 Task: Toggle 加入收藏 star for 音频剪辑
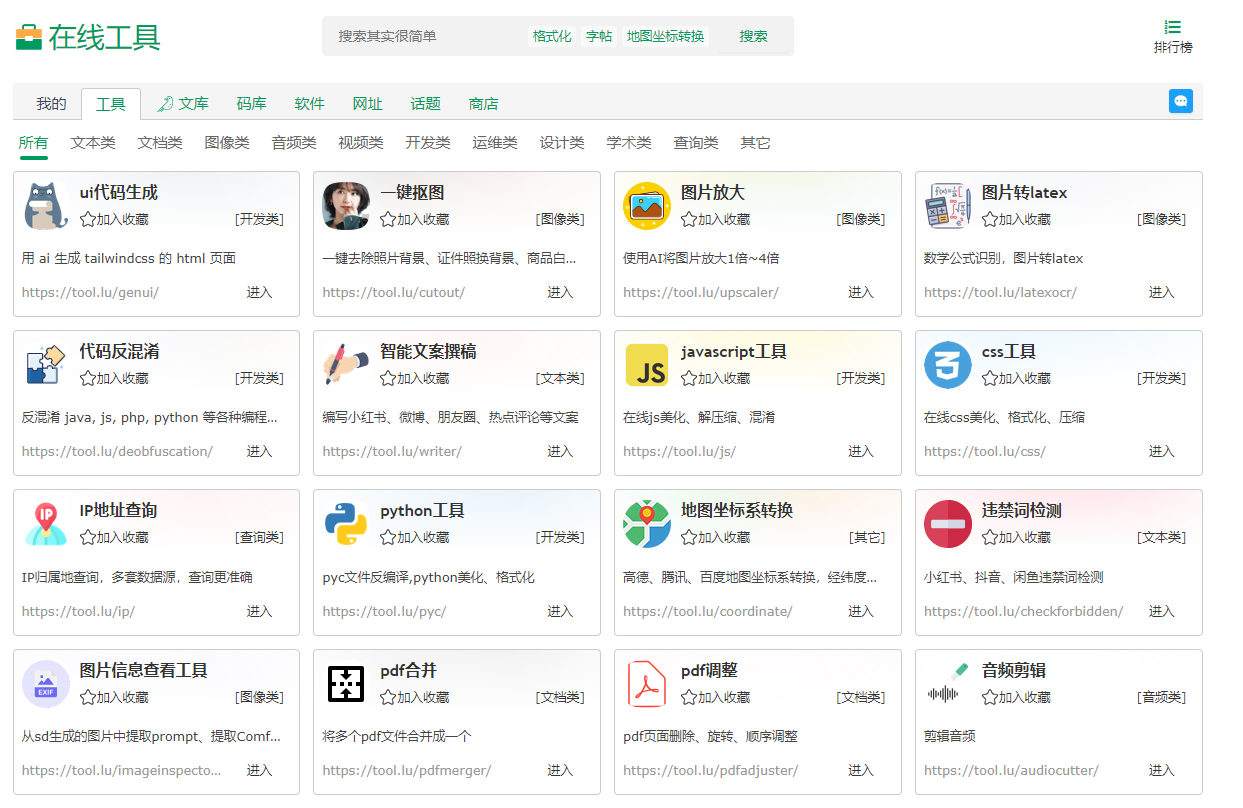tap(989, 697)
